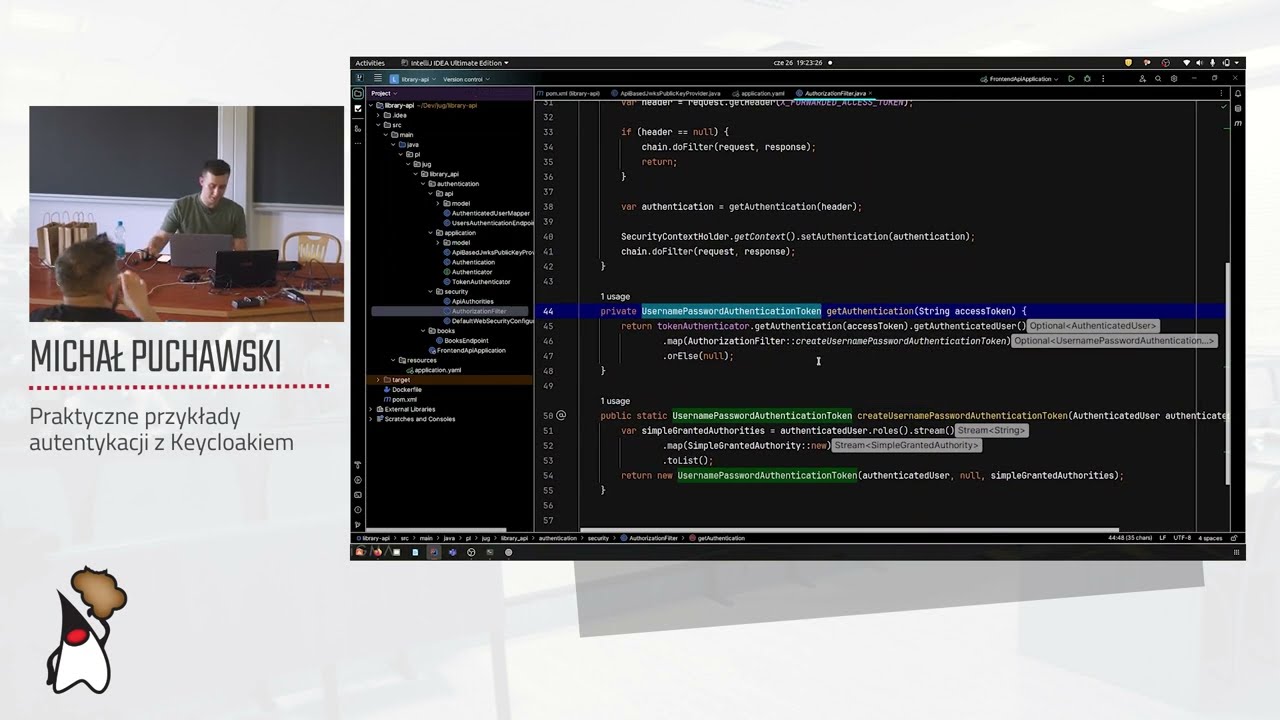Open the Database tool window icon

[1238, 108]
